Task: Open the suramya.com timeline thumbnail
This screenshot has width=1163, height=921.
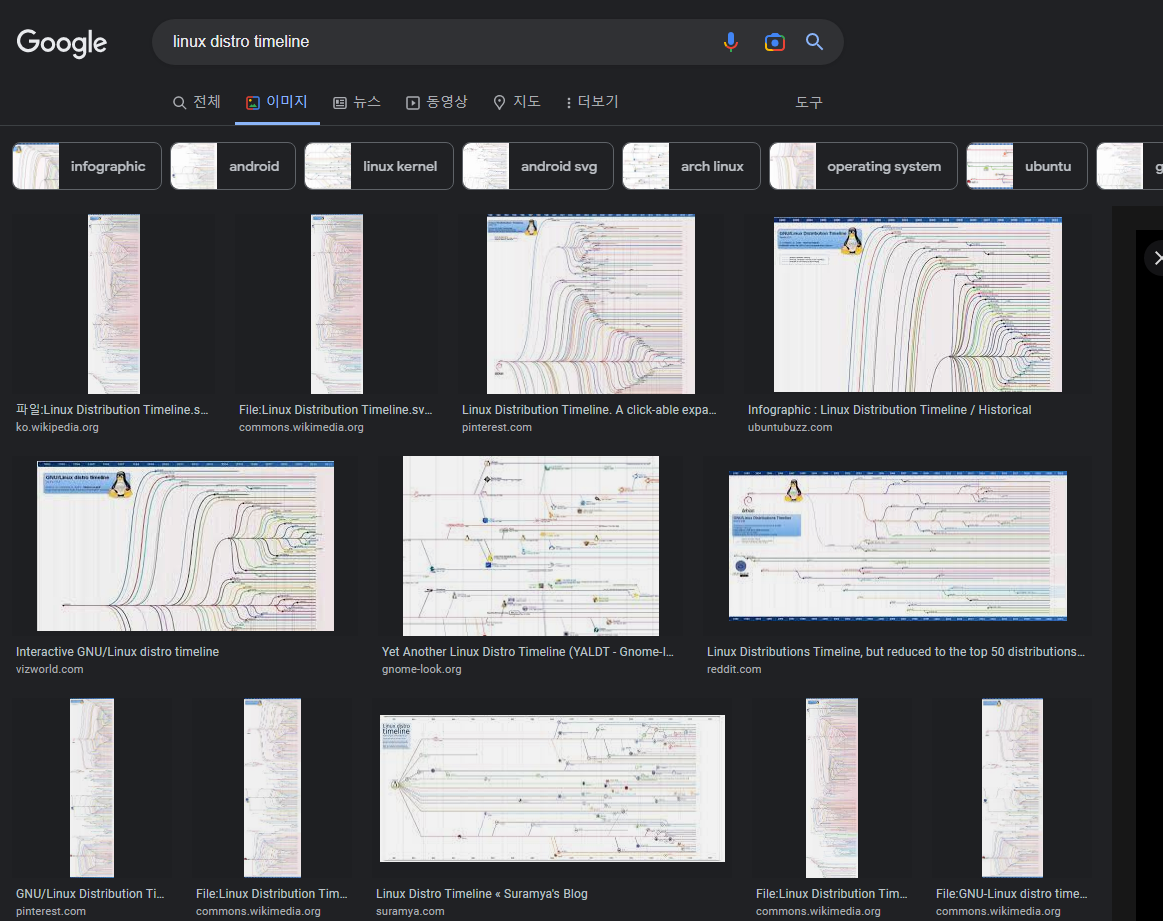Action: pyautogui.click(x=552, y=788)
